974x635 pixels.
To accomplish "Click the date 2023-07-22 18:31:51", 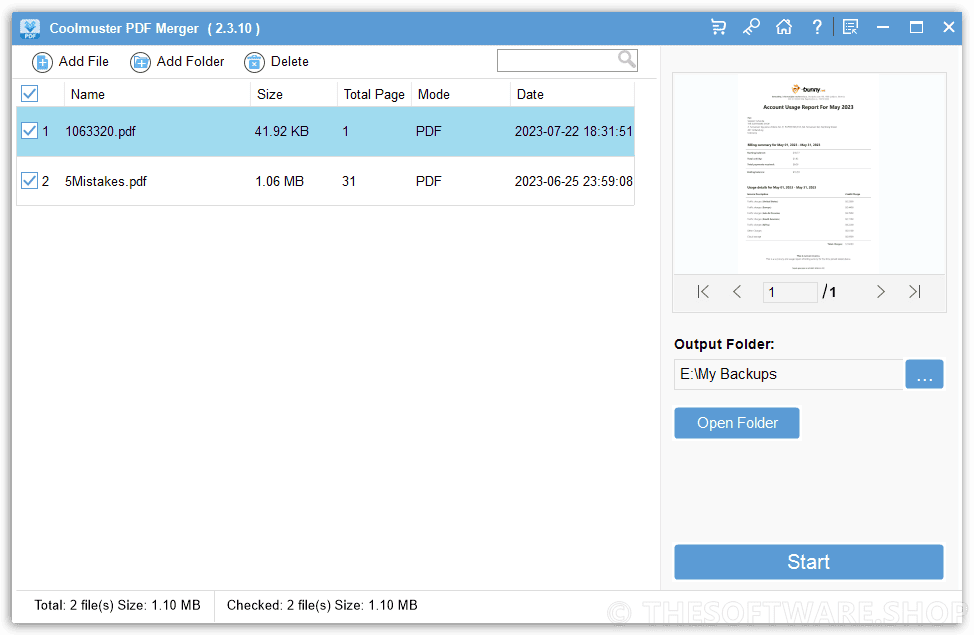I will pos(573,131).
